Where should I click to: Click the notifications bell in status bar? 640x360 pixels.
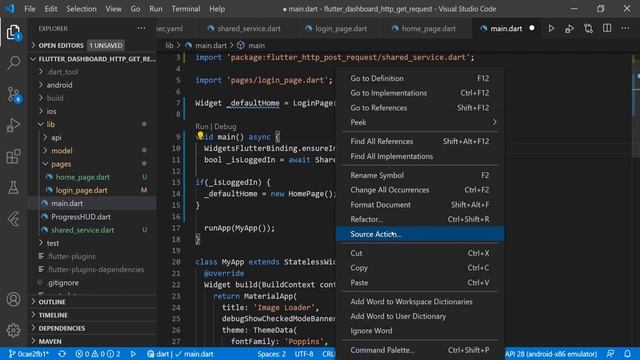[x=627, y=354]
